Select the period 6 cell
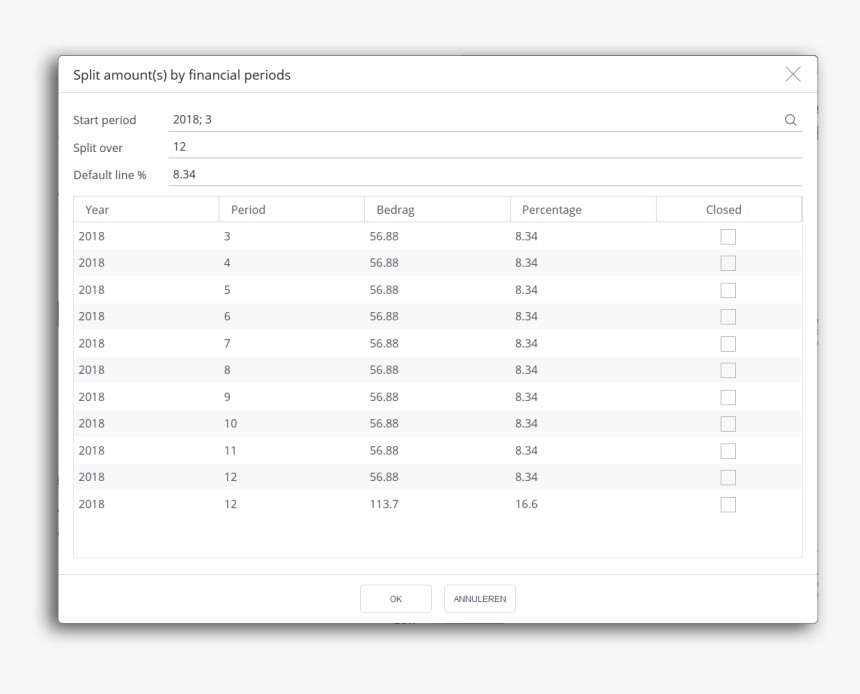860x694 pixels. tap(291, 317)
